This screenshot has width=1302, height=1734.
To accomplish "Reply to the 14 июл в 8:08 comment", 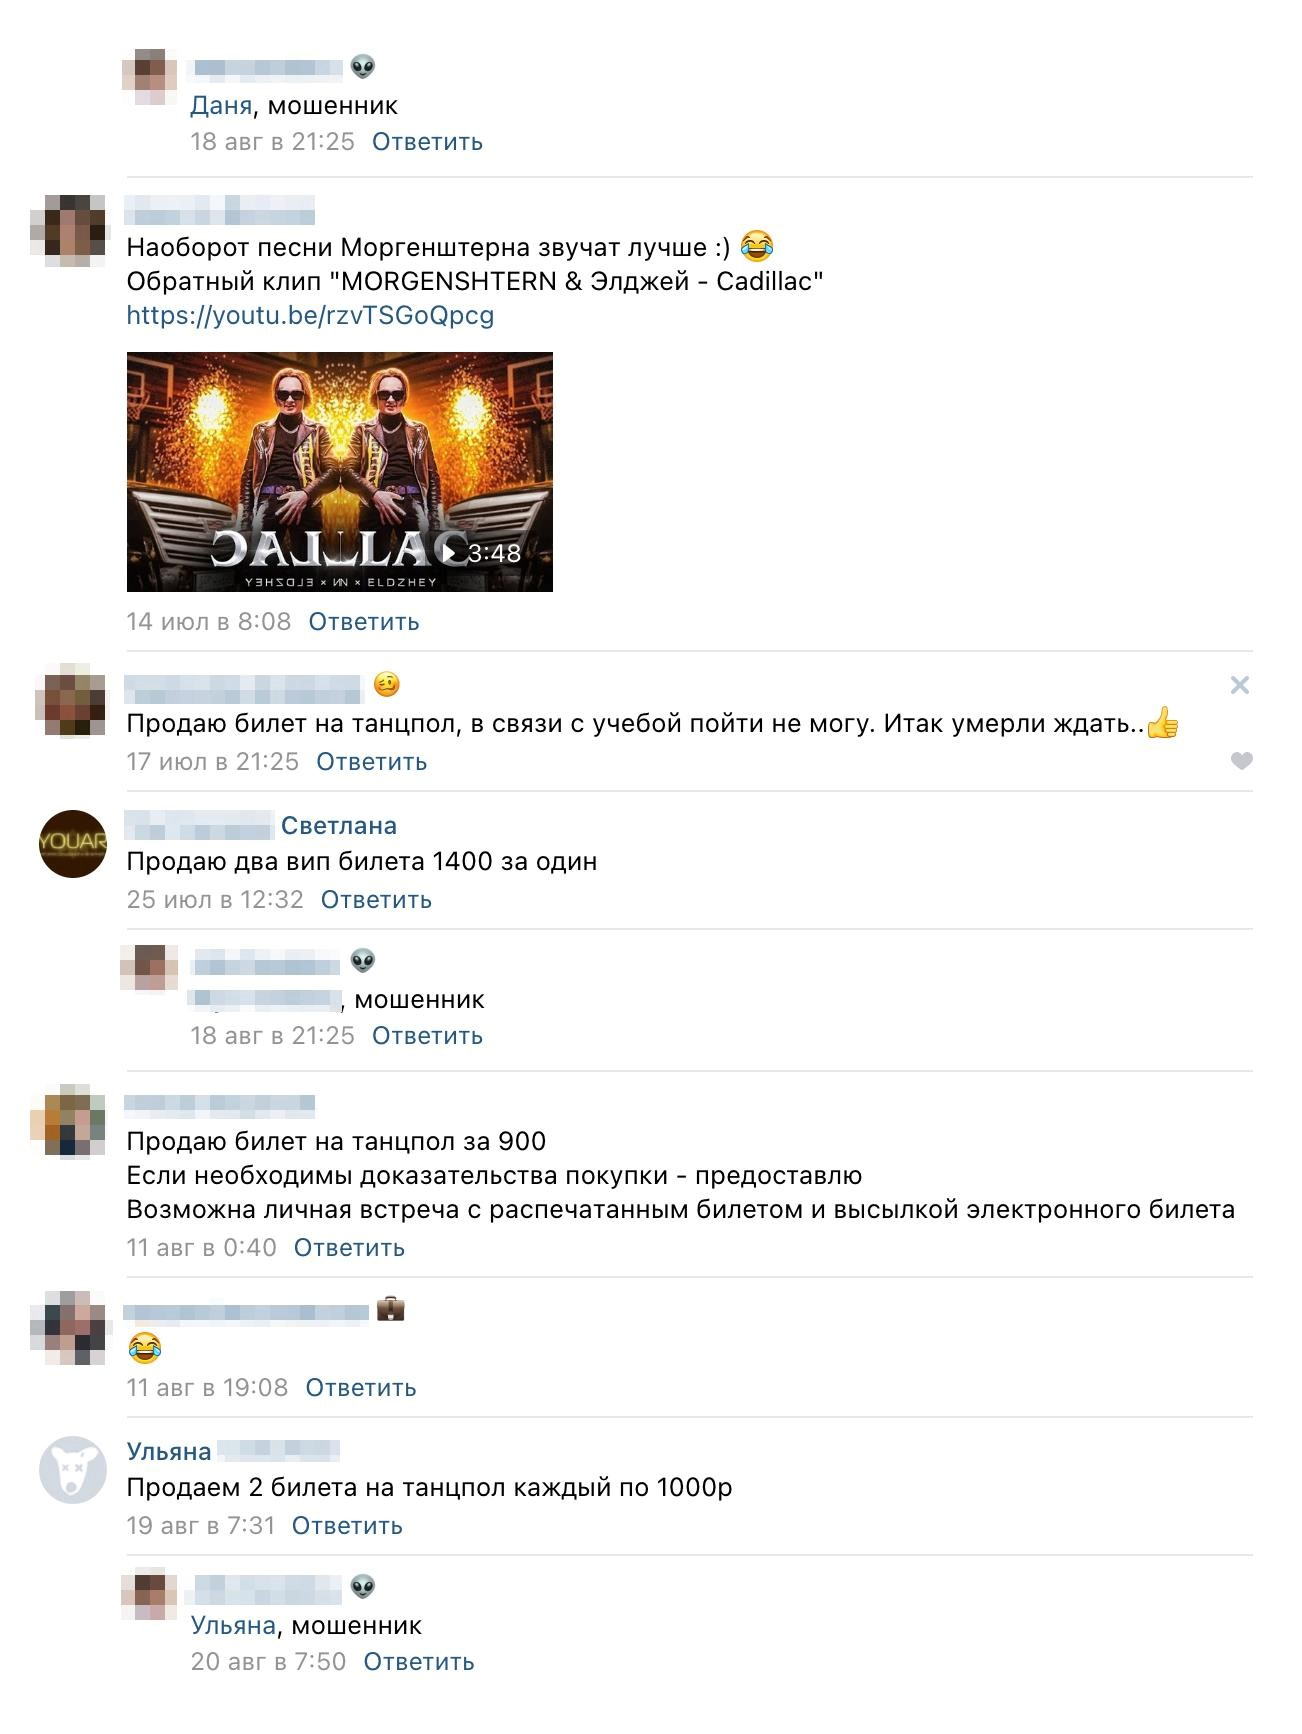I will (x=364, y=622).
